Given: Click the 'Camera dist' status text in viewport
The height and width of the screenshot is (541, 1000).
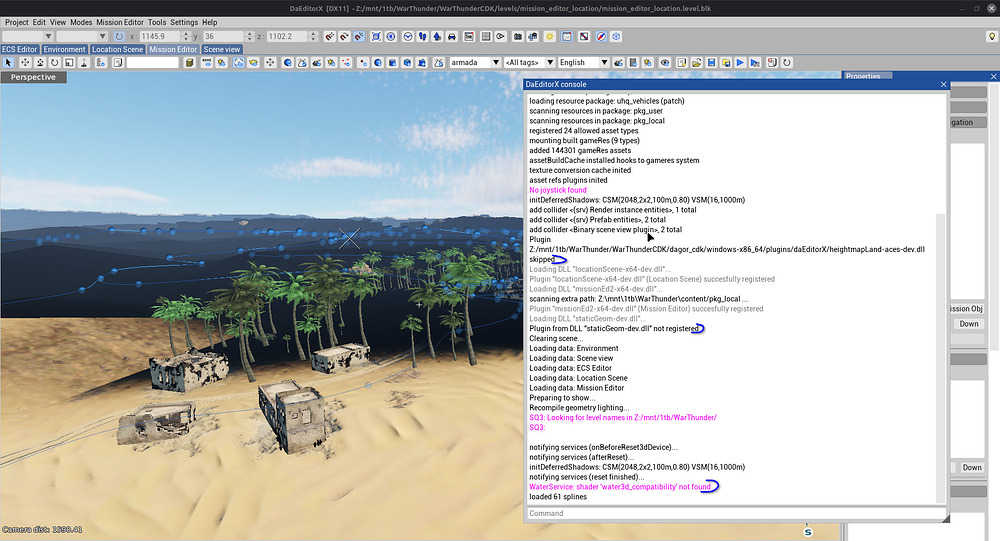Looking at the screenshot, I should (42, 530).
